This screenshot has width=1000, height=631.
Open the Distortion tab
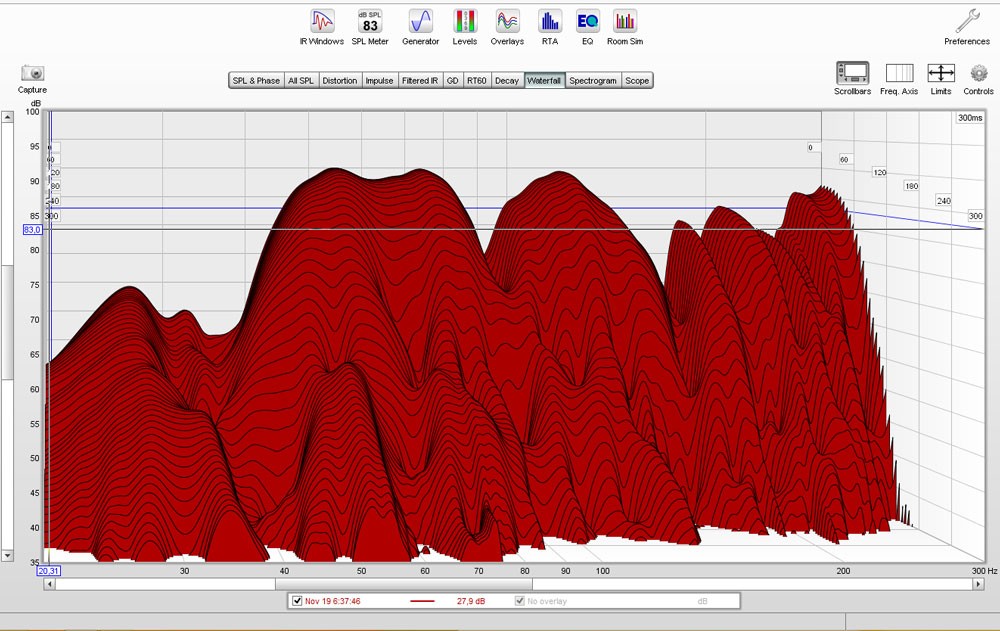[x=340, y=80]
